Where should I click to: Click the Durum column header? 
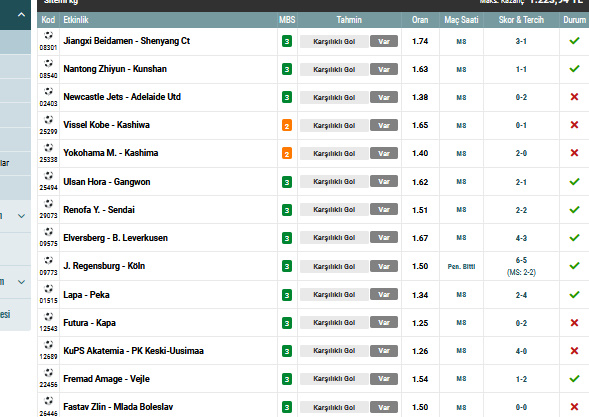point(574,20)
